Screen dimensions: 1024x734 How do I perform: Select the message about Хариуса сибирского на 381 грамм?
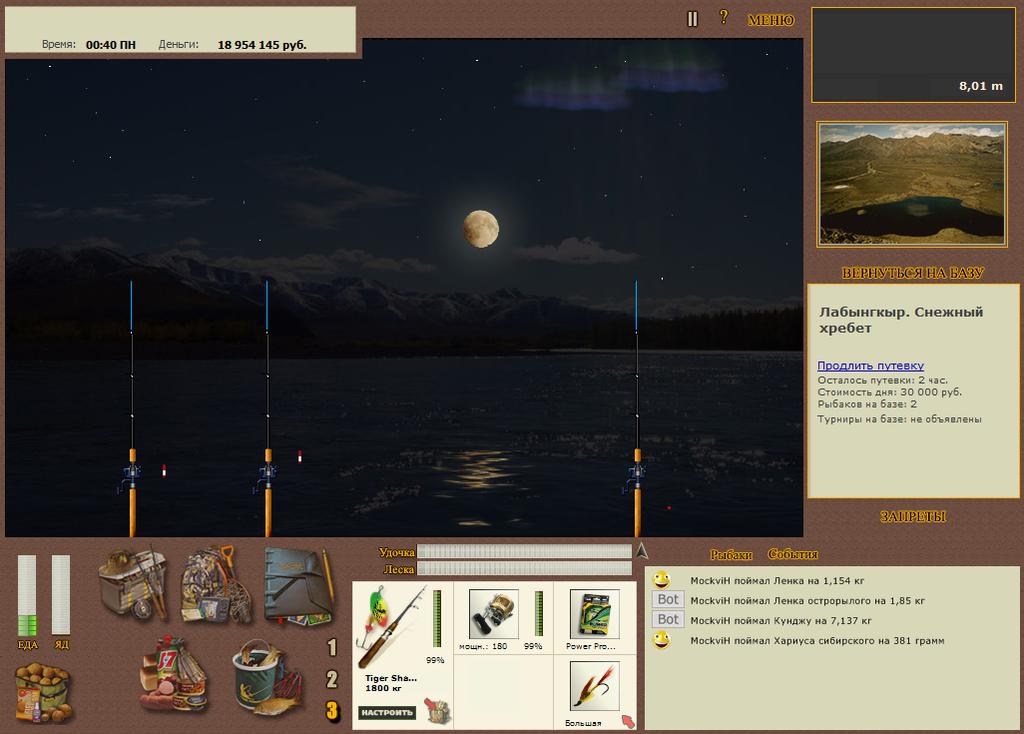tap(817, 641)
